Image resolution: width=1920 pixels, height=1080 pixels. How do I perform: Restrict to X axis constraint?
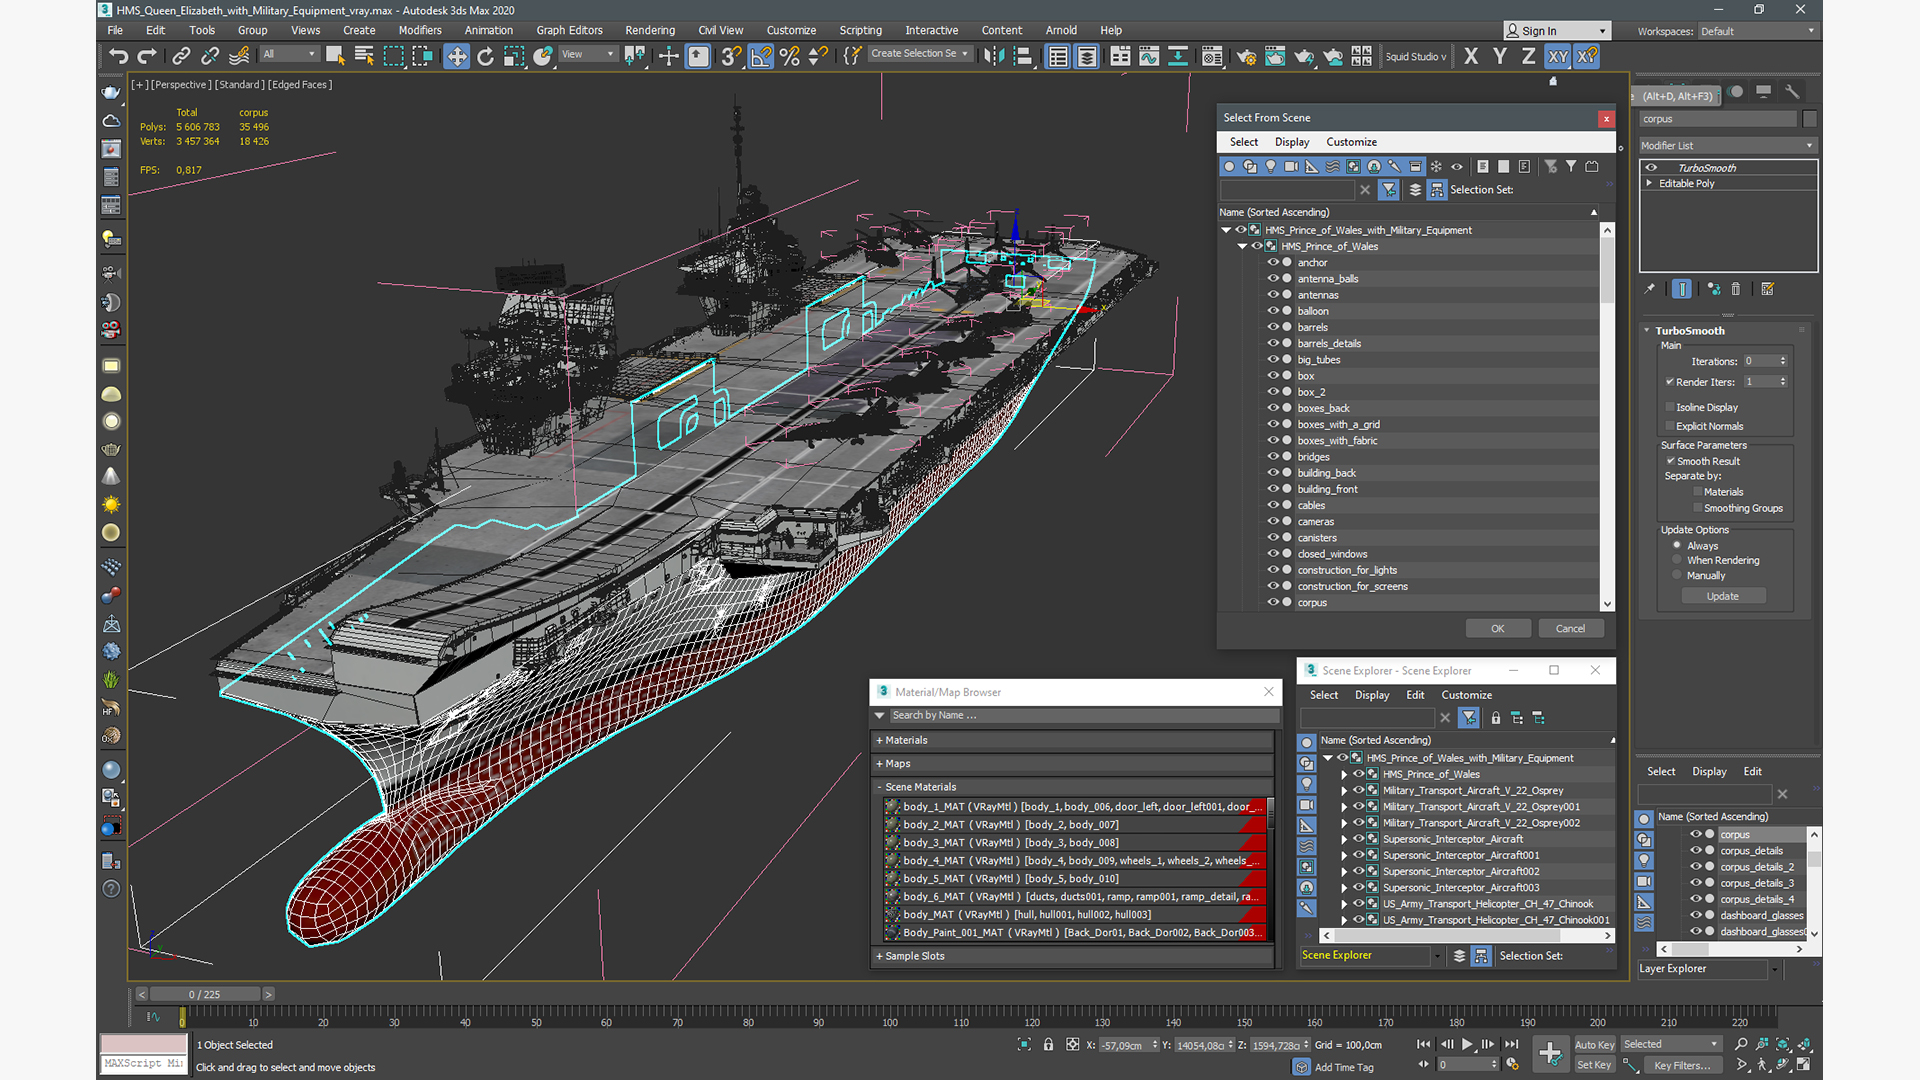1471,56
